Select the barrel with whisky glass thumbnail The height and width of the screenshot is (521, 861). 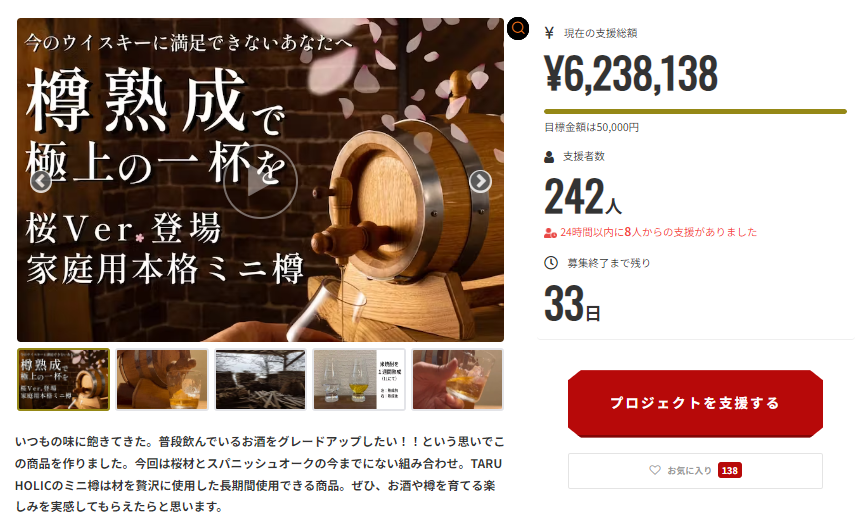(x=162, y=379)
